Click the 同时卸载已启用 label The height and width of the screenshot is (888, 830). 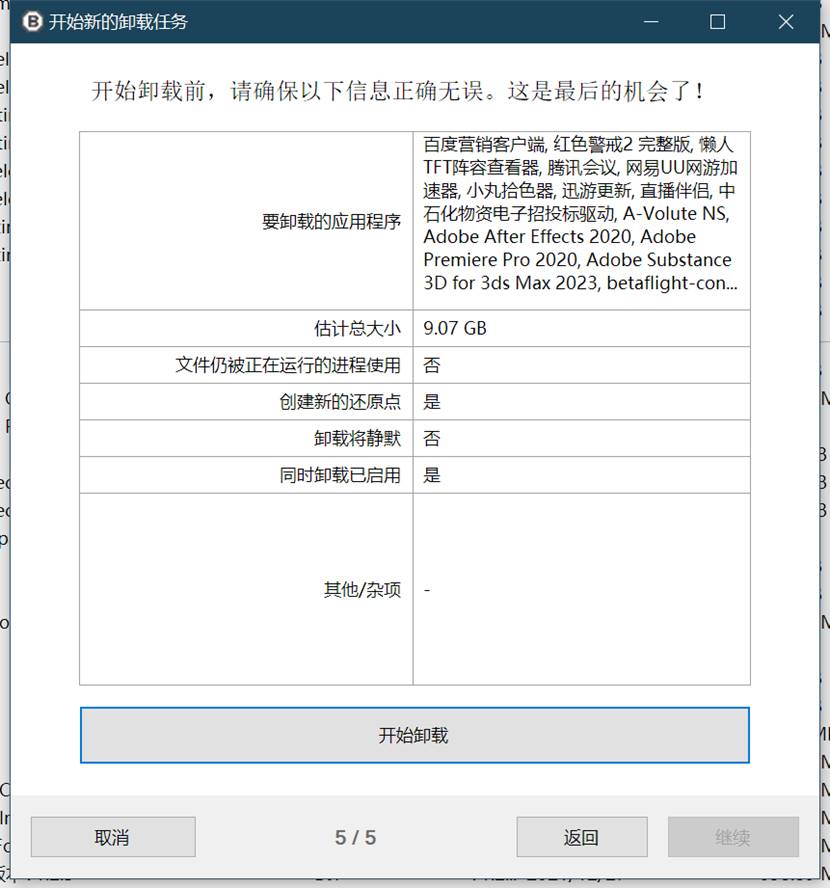(x=340, y=475)
